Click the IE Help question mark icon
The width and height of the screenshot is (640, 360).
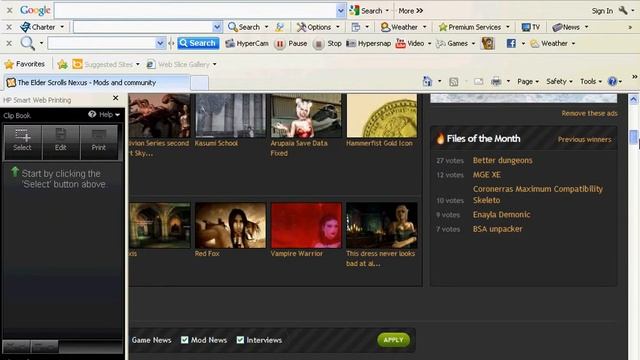click(x=612, y=81)
